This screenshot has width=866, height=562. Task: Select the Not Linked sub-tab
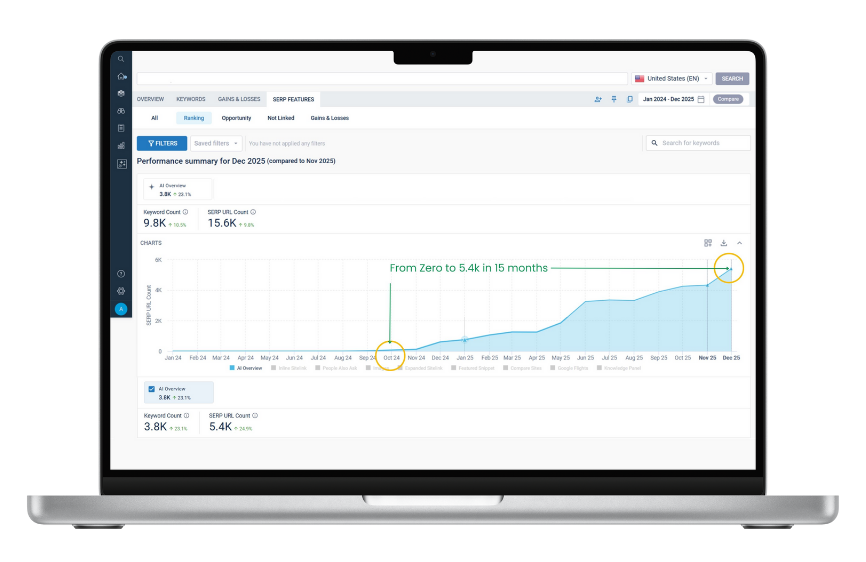point(281,118)
